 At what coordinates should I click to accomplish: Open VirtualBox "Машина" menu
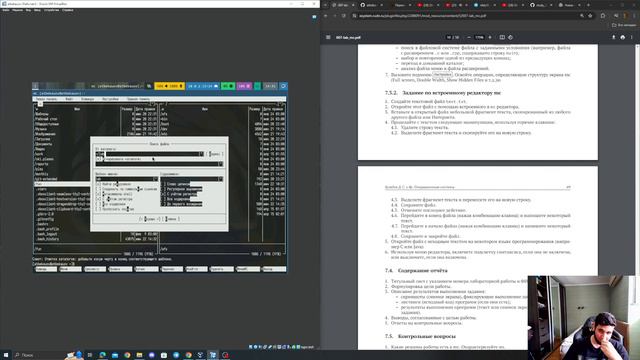point(17,10)
